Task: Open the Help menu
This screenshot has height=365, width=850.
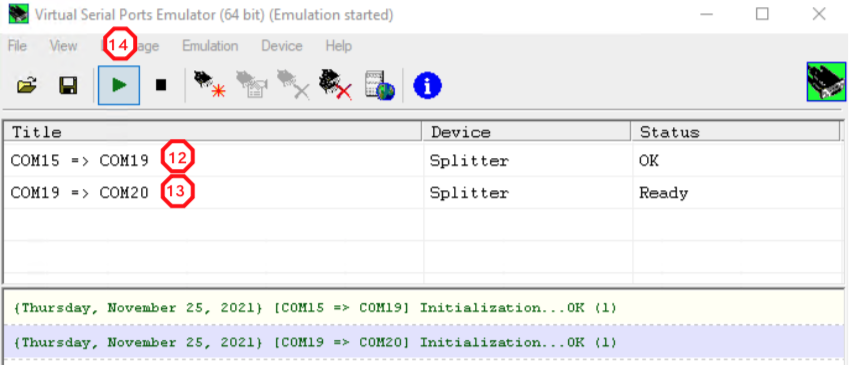Action: pyautogui.click(x=339, y=46)
